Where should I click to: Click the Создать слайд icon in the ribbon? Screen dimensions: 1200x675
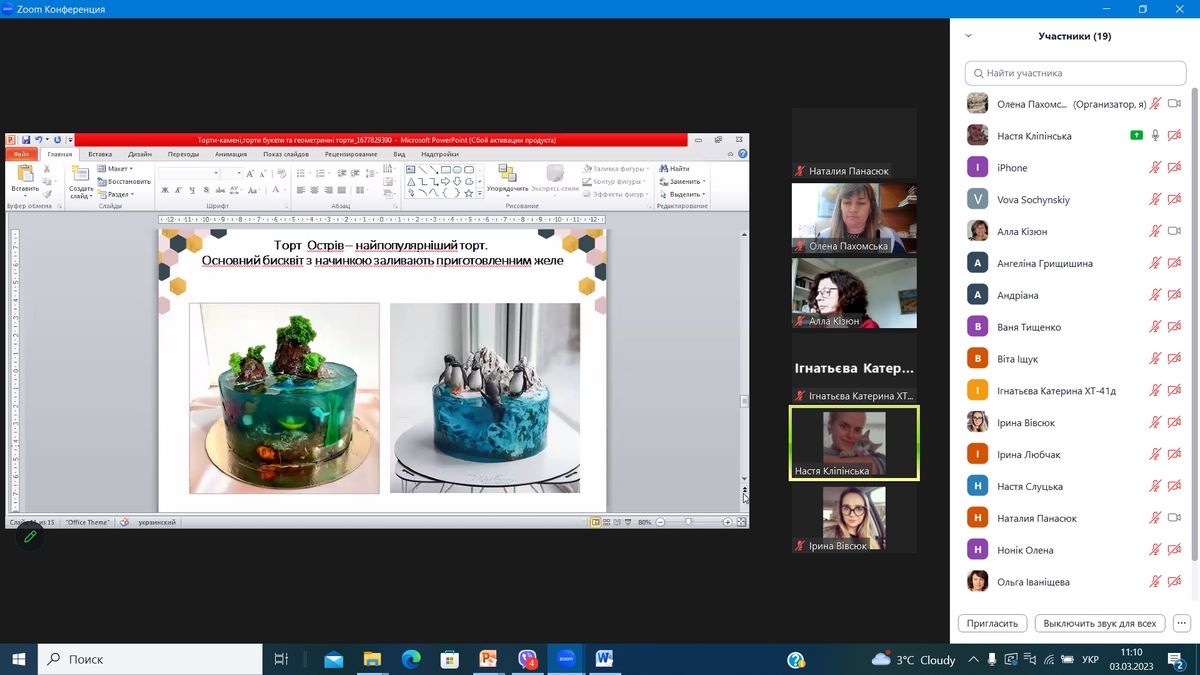81,174
